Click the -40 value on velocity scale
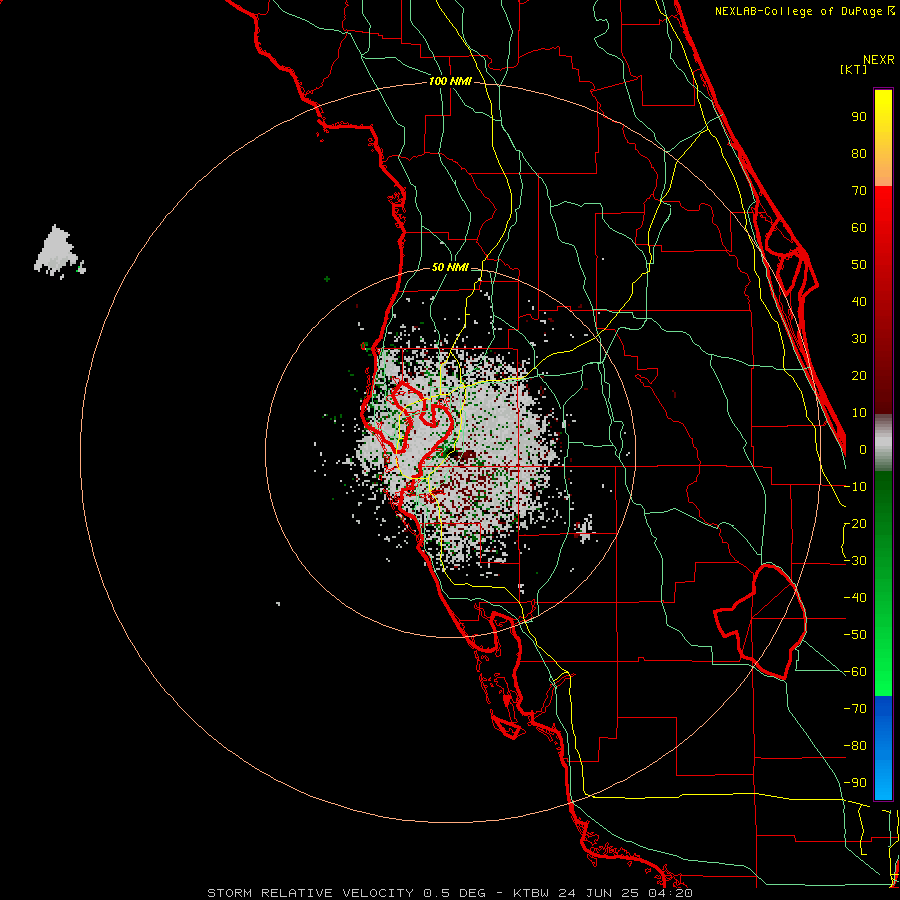Viewport: 900px width, 900px height. pyautogui.click(x=855, y=598)
